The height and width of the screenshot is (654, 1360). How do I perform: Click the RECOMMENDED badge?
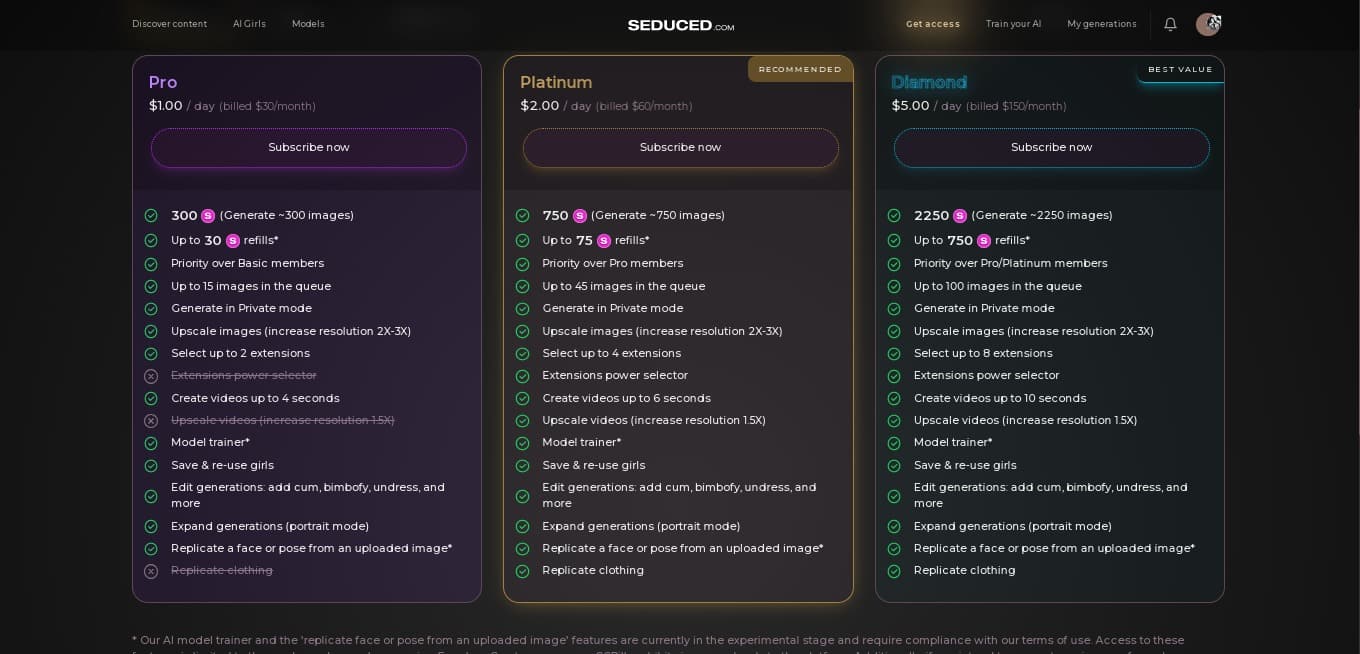tap(800, 69)
